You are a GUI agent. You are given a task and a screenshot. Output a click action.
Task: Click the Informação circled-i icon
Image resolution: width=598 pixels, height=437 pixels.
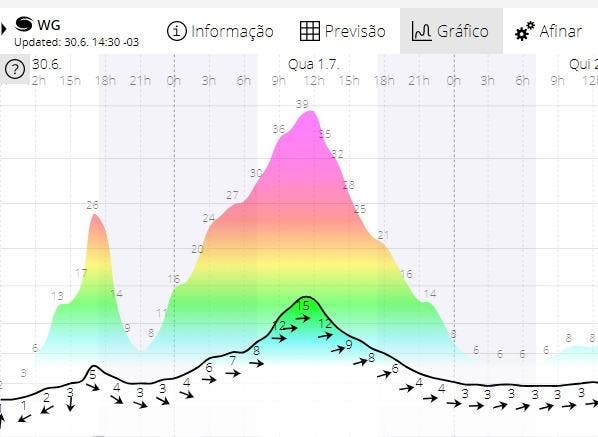pos(177,31)
